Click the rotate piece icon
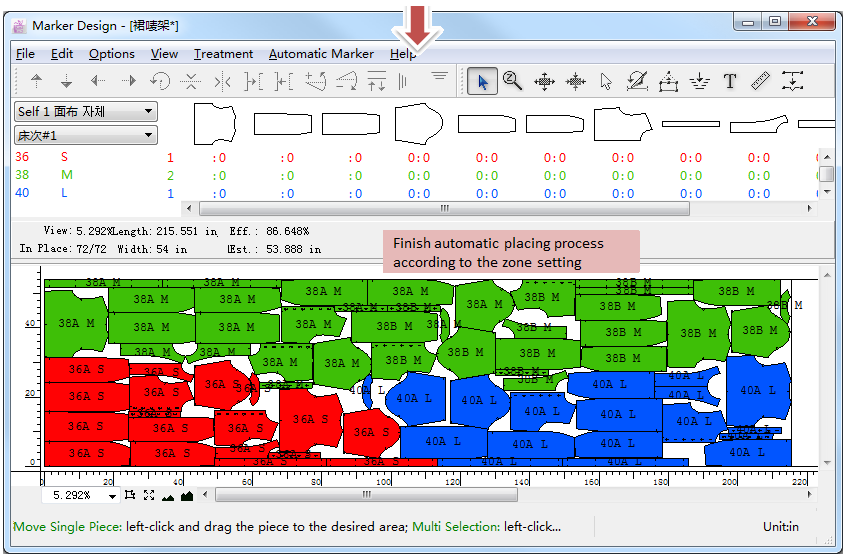 tap(160, 82)
